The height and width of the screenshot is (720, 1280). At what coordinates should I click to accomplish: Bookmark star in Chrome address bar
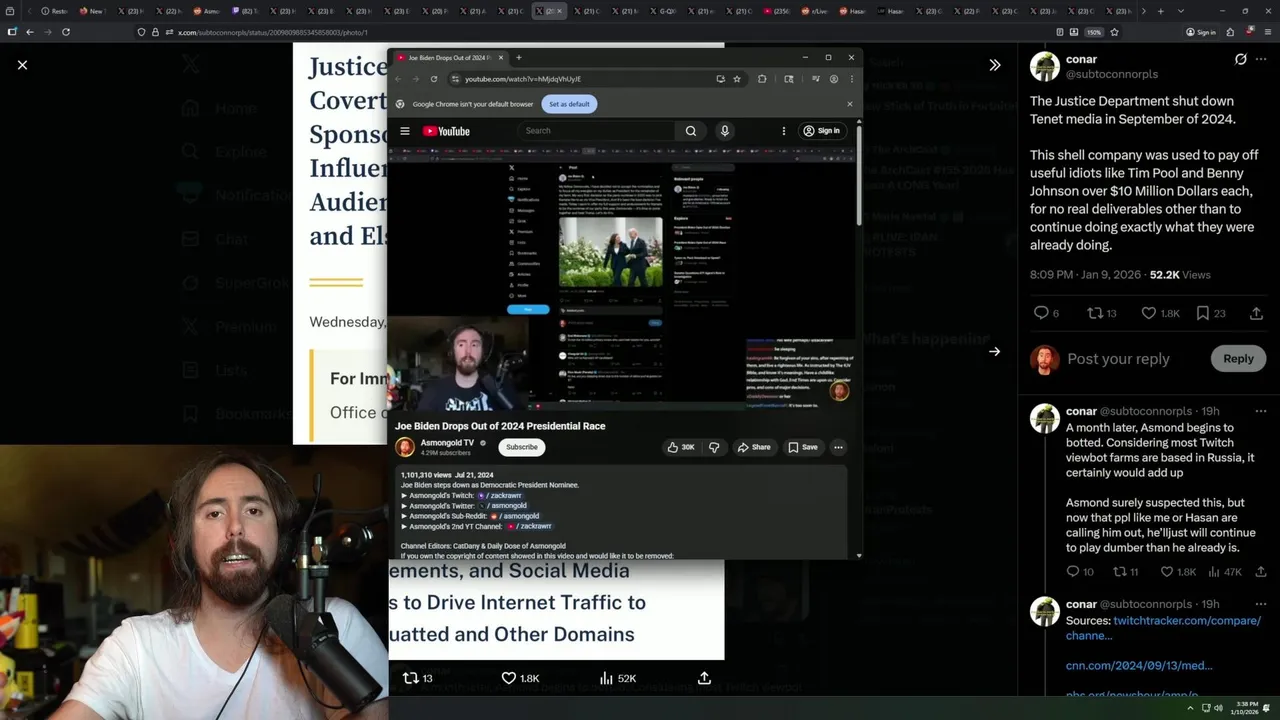737,79
